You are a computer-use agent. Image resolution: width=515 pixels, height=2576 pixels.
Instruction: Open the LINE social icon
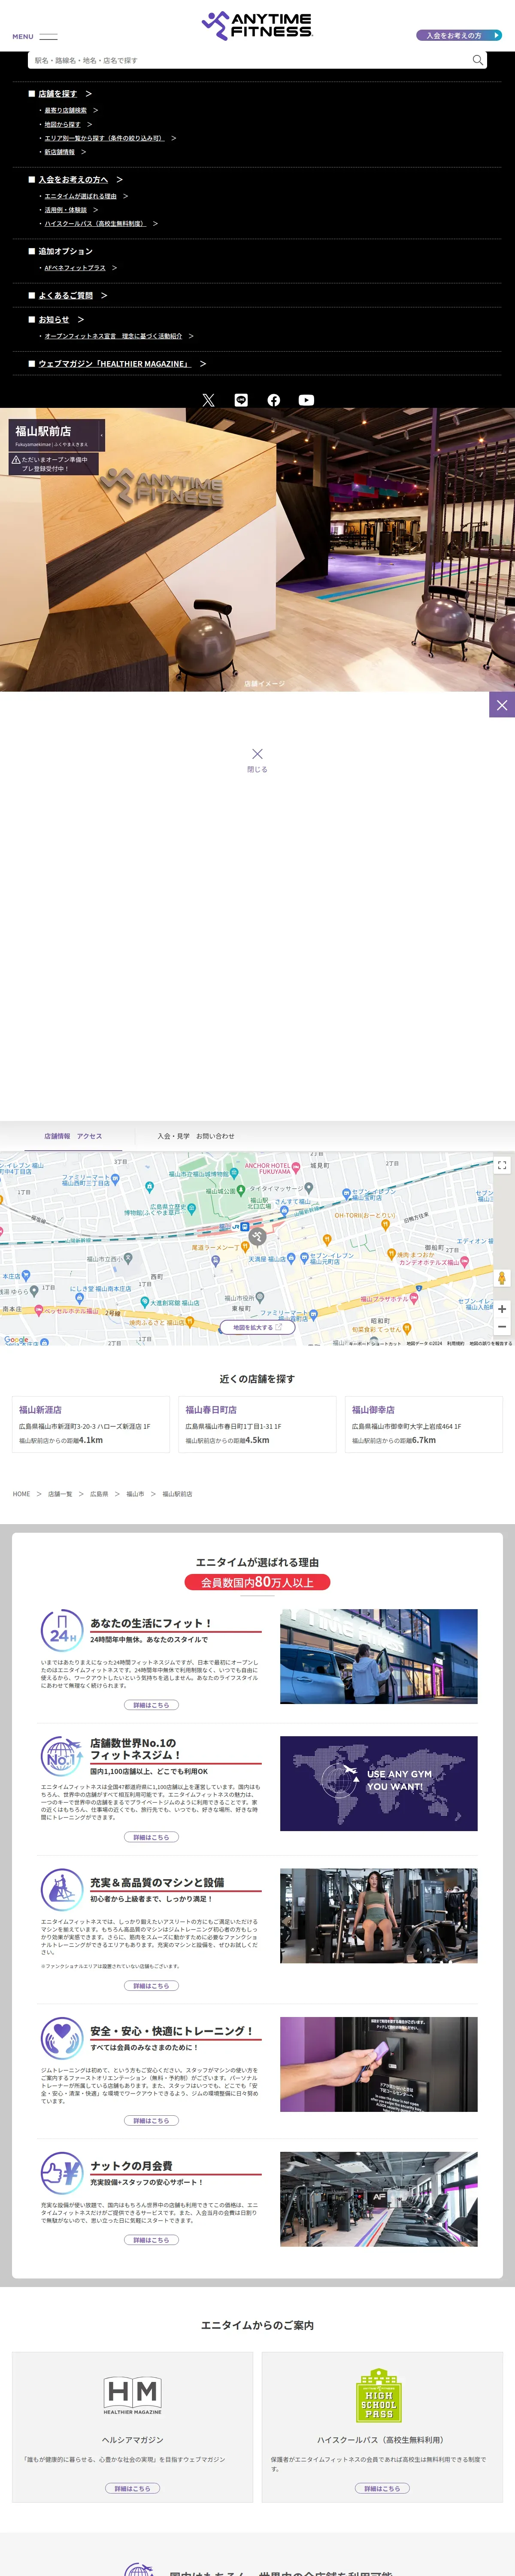pyautogui.click(x=241, y=400)
